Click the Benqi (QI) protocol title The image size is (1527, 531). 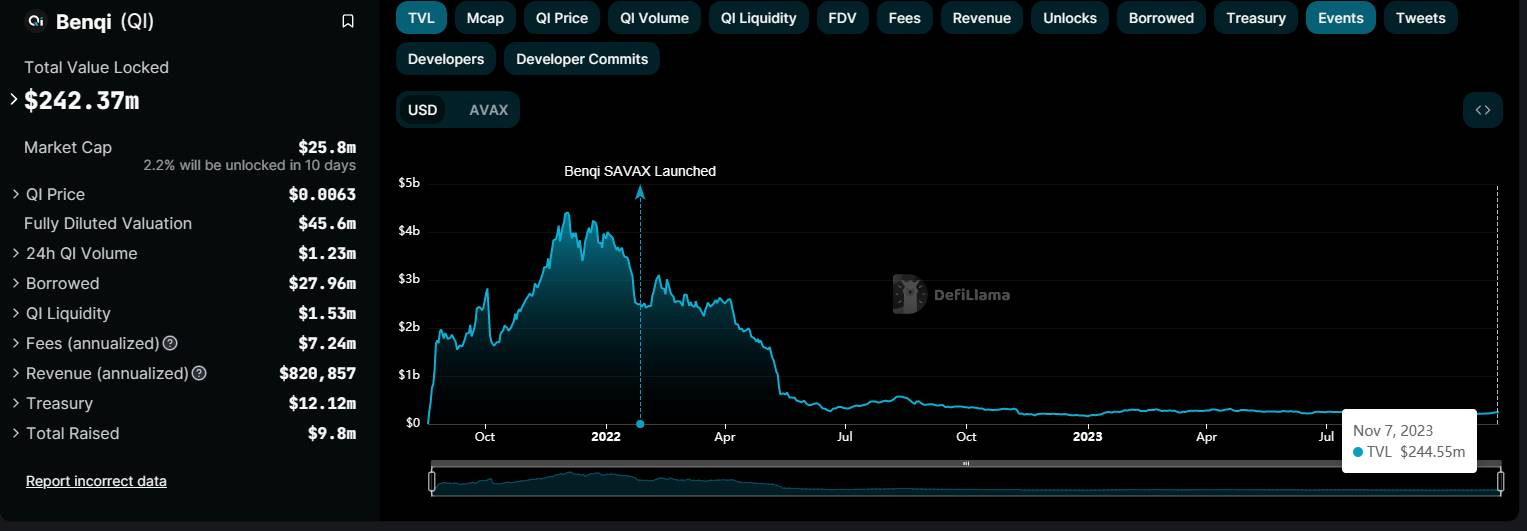[105, 21]
